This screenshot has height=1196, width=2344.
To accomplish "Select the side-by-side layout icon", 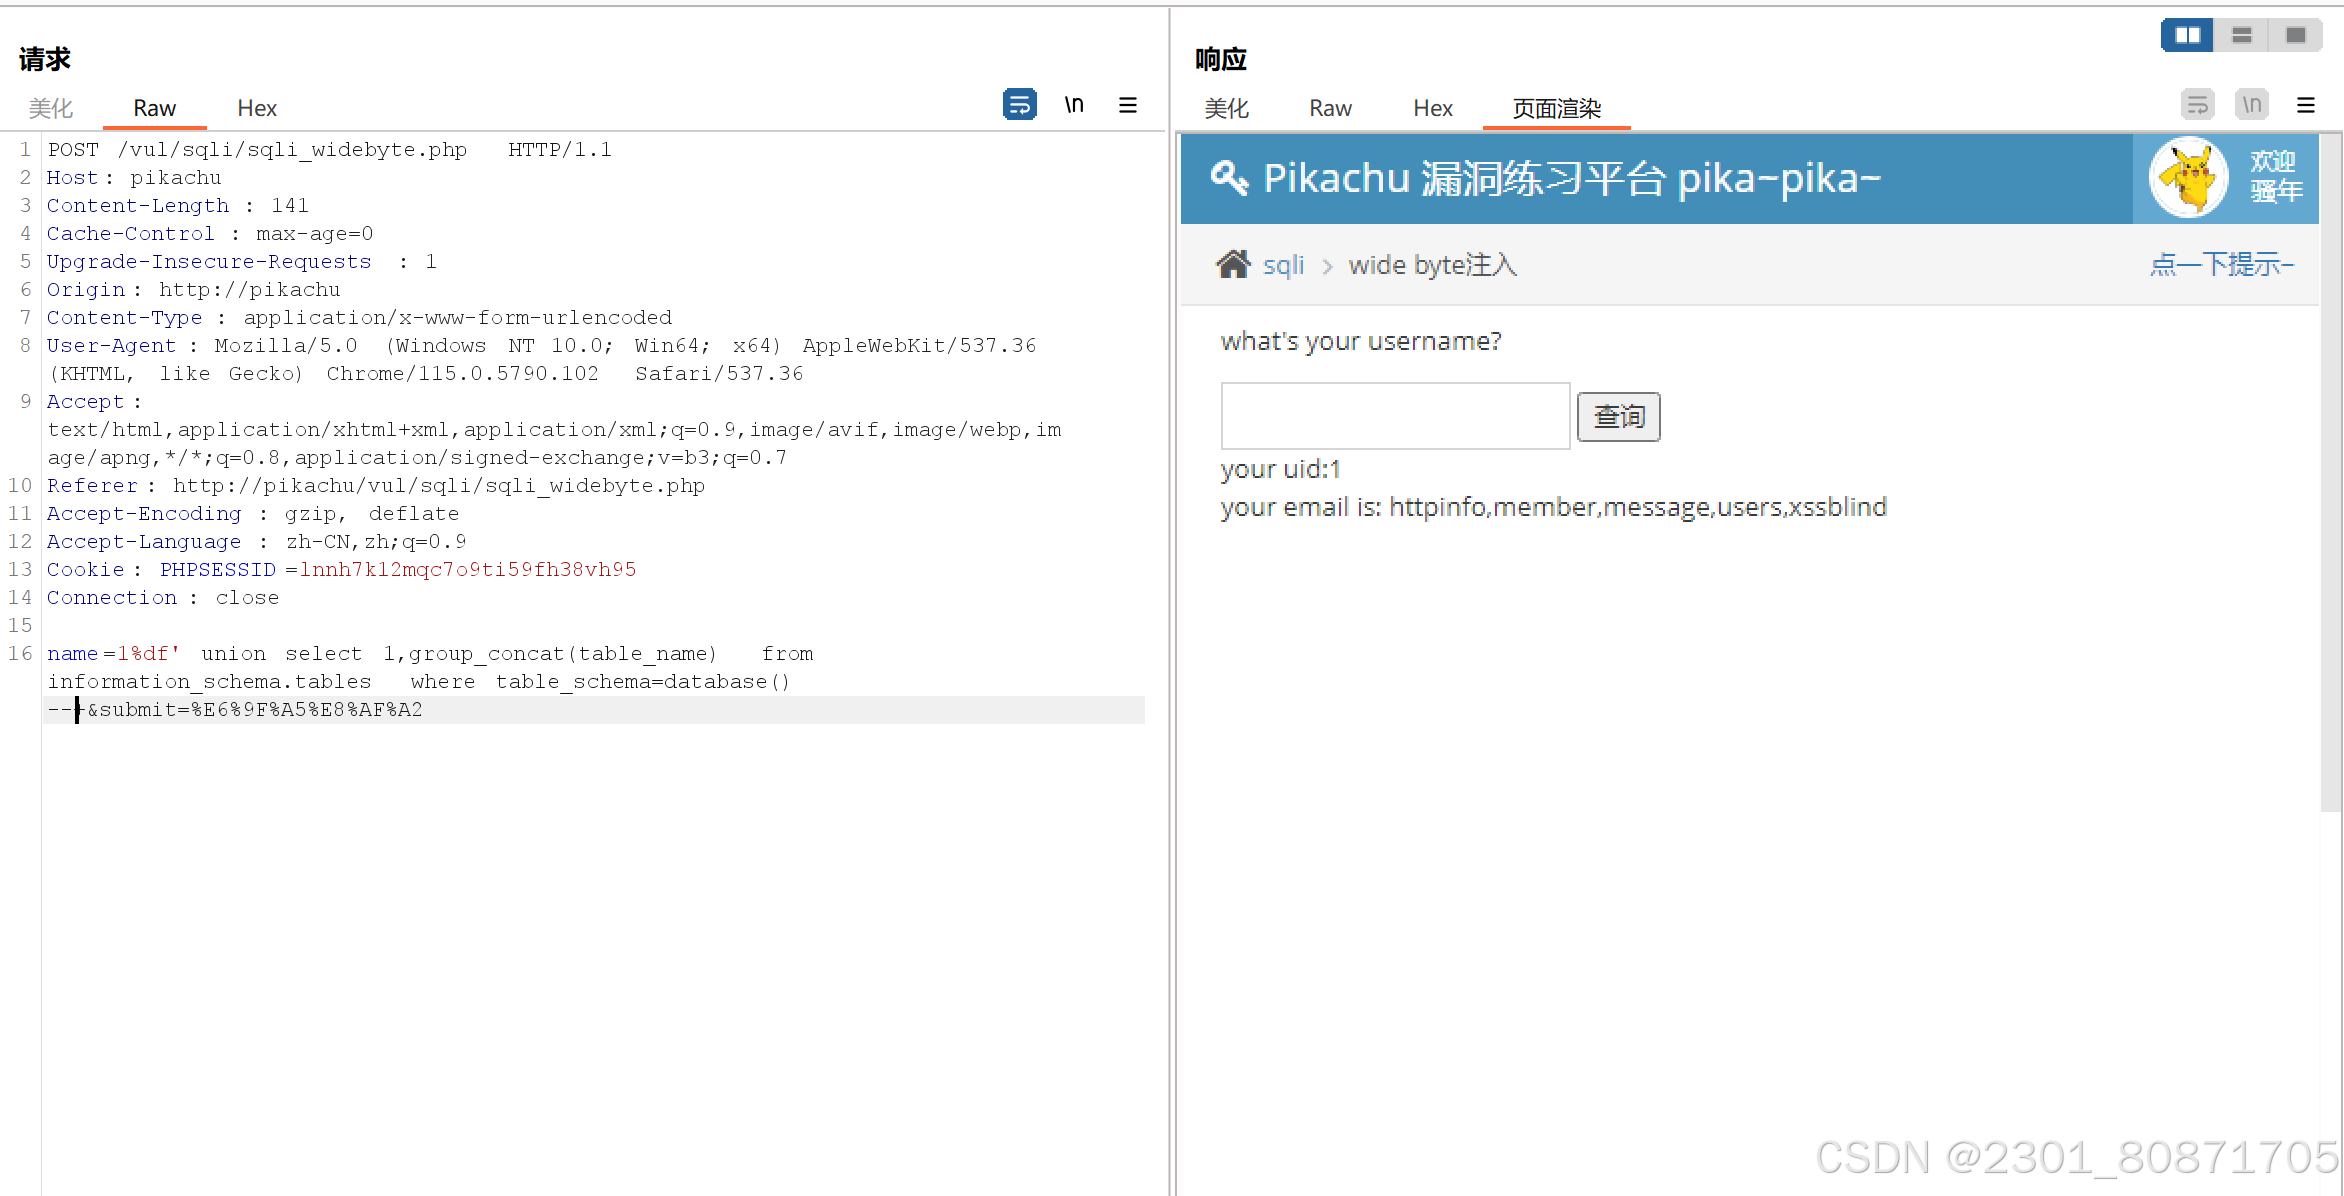I will point(2187,35).
